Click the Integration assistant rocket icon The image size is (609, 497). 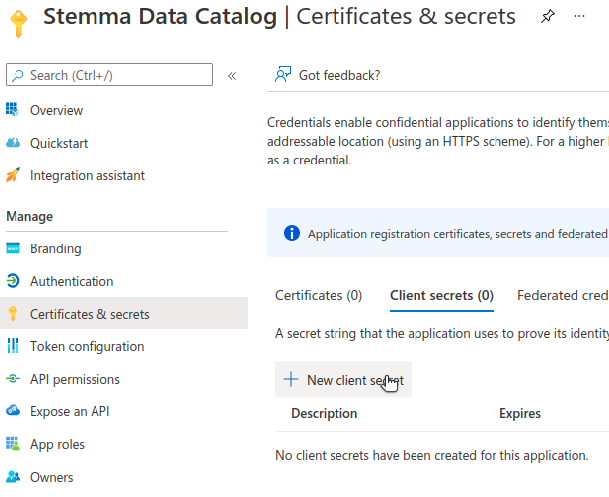13,175
